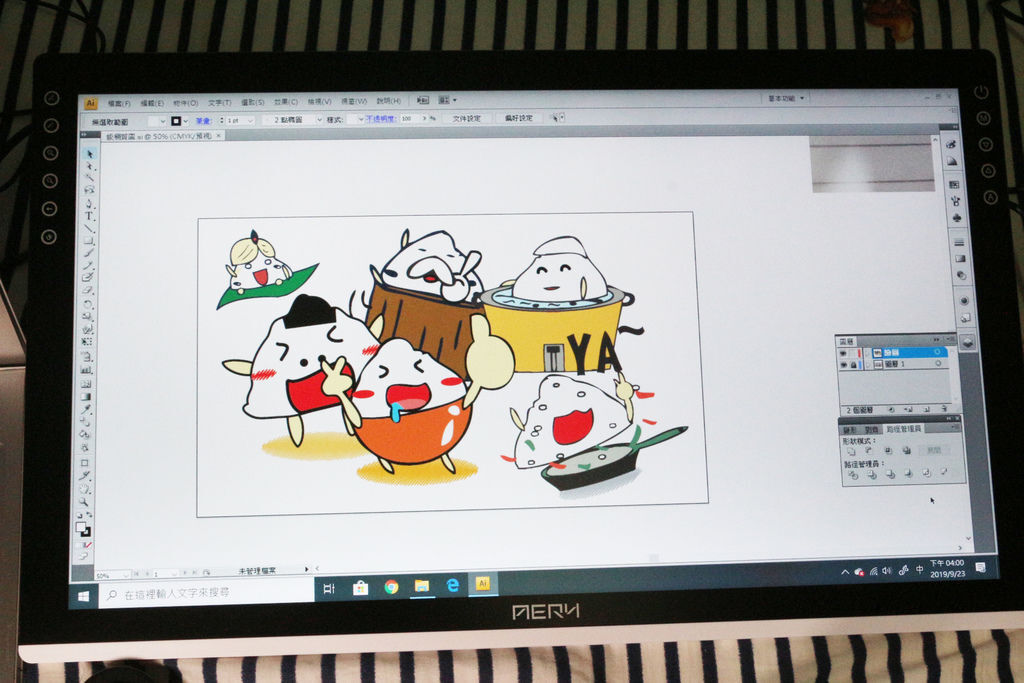Open the 效果(C) menu
This screenshot has height=683, width=1024.
pos(286,102)
